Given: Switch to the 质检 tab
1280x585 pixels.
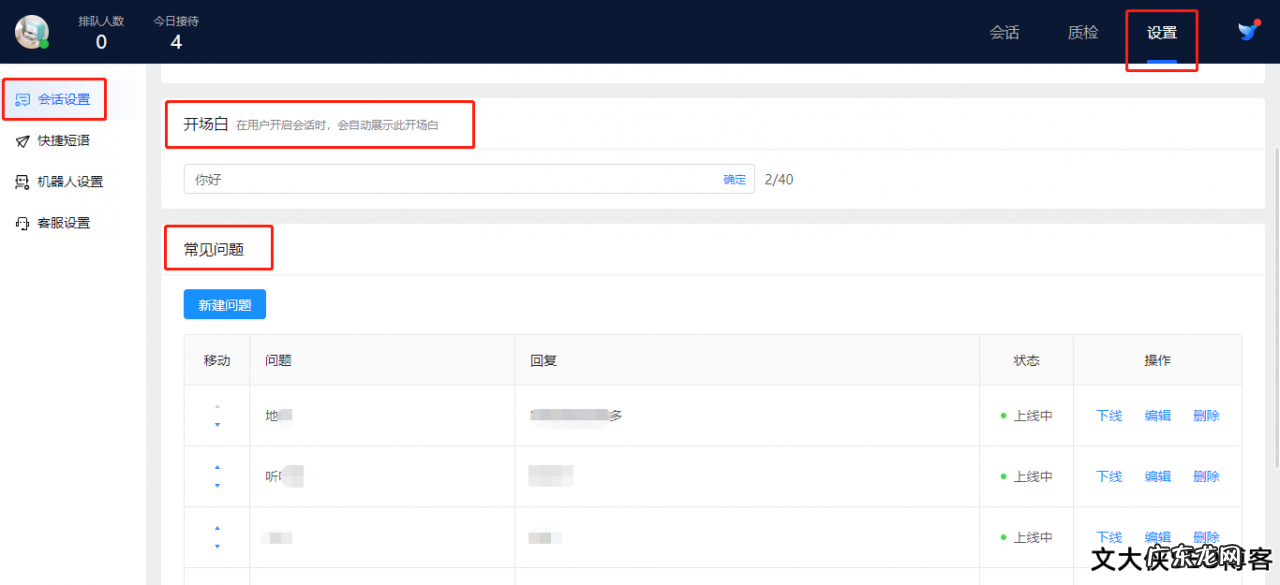Looking at the screenshot, I should point(1082,32).
